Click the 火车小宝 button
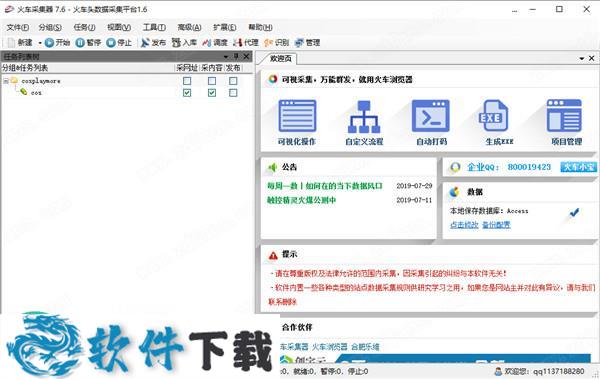 pos(579,167)
